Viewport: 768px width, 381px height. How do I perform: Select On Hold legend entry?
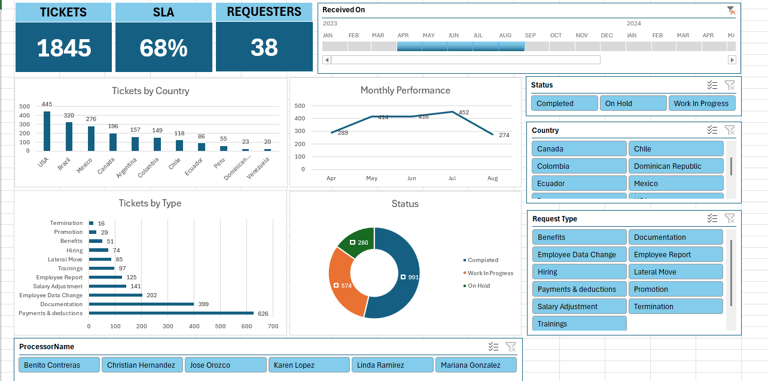point(477,286)
